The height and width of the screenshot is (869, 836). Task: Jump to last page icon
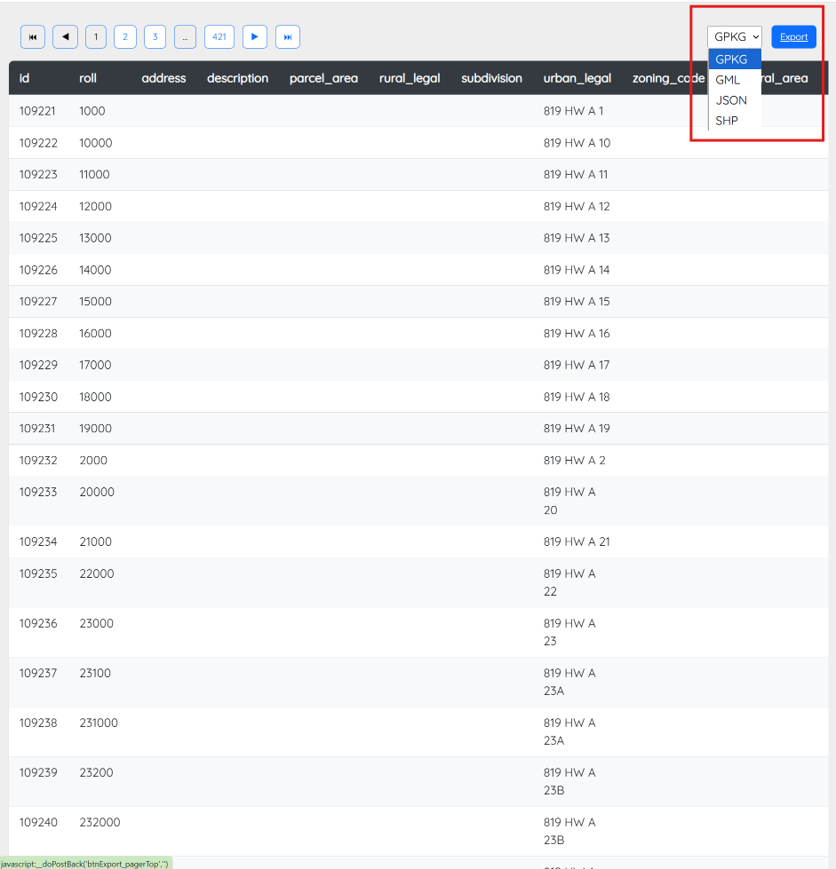click(287, 37)
